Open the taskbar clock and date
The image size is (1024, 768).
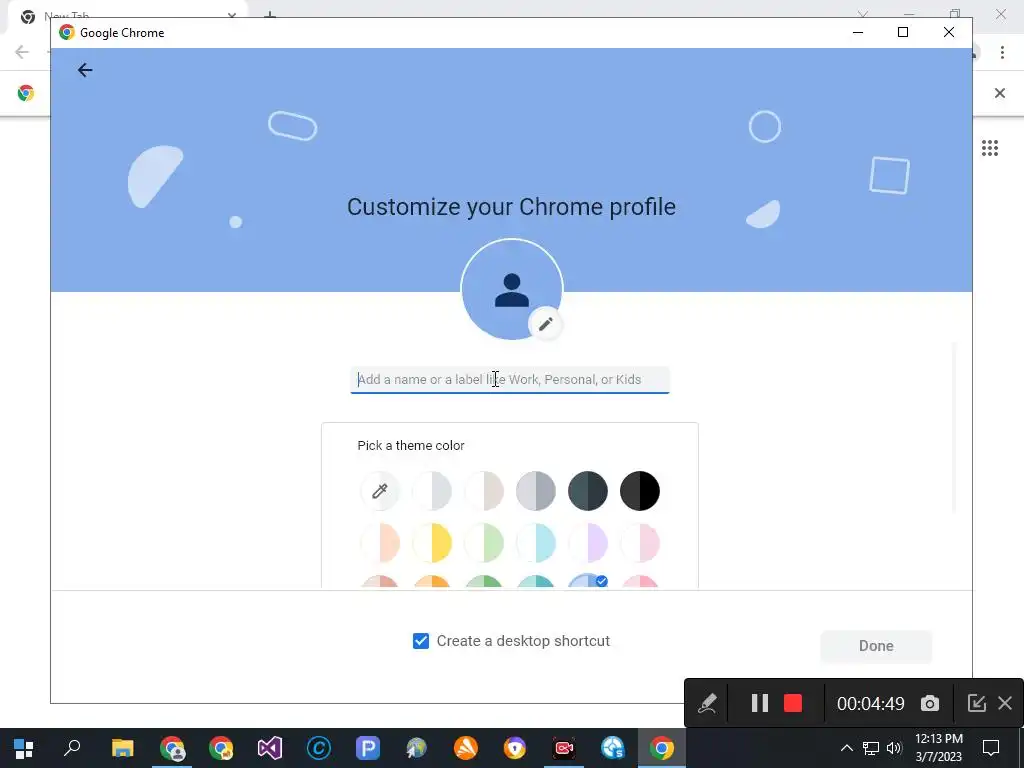pyautogui.click(x=938, y=748)
